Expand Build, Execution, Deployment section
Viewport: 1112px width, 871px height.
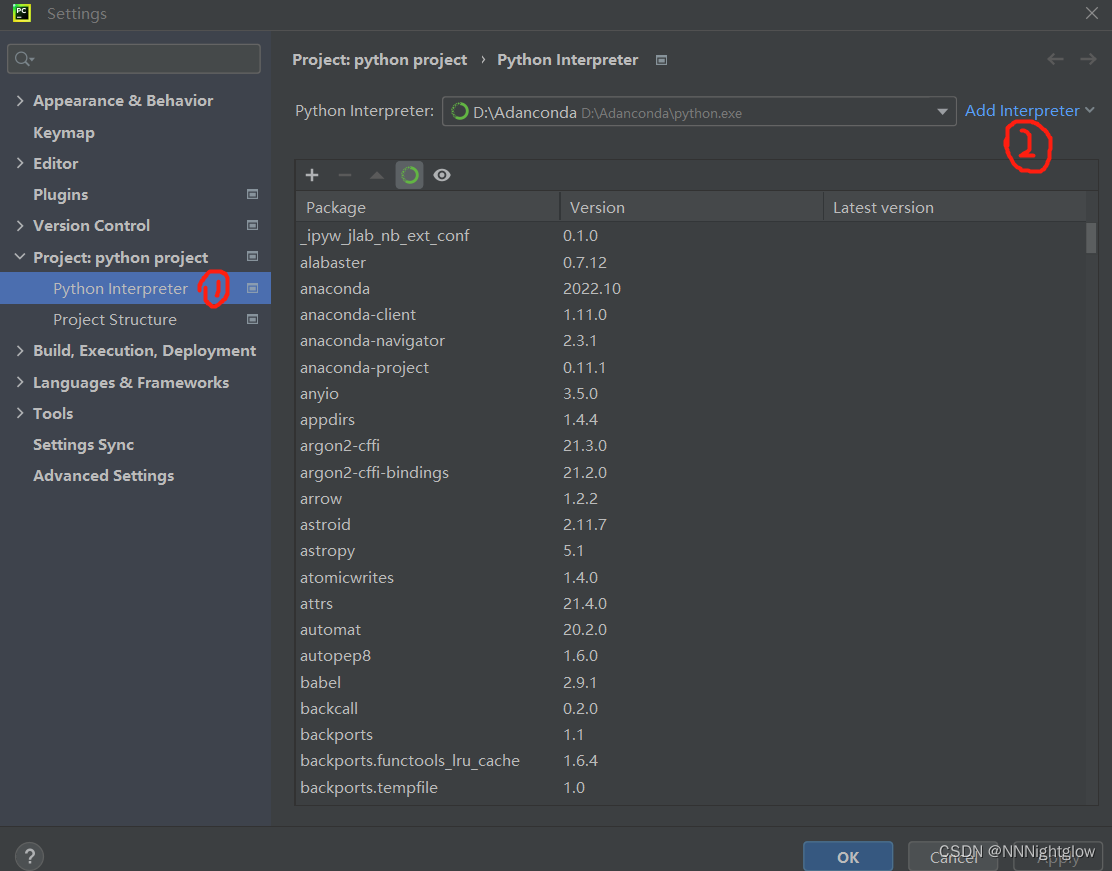(20, 350)
